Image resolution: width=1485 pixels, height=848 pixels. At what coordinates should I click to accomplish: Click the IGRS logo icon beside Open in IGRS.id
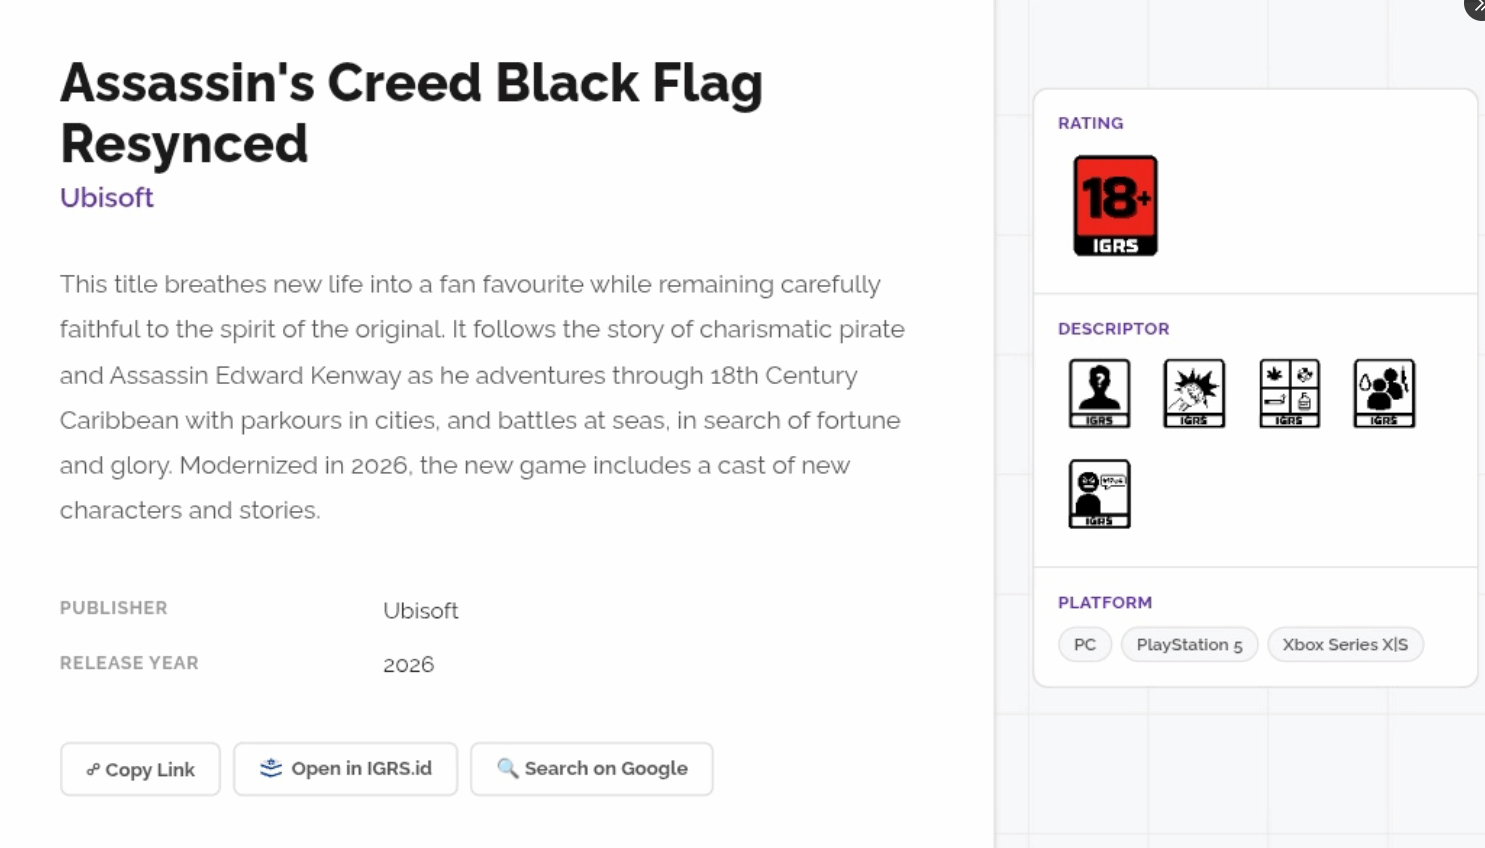click(271, 768)
